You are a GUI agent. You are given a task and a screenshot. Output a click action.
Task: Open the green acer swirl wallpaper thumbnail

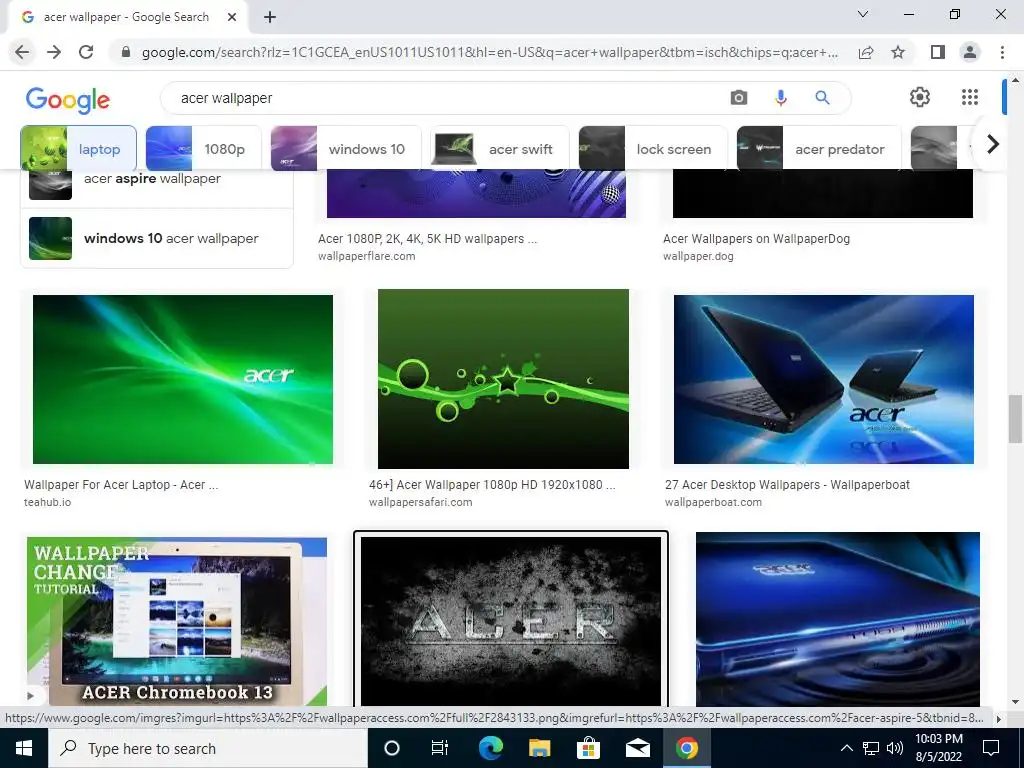183,379
